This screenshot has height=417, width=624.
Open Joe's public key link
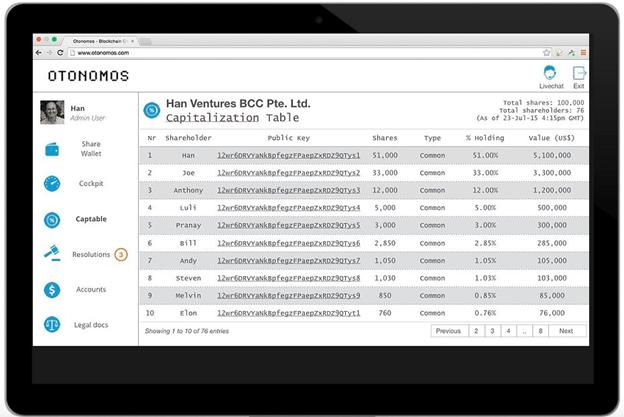(x=289, y=173)
